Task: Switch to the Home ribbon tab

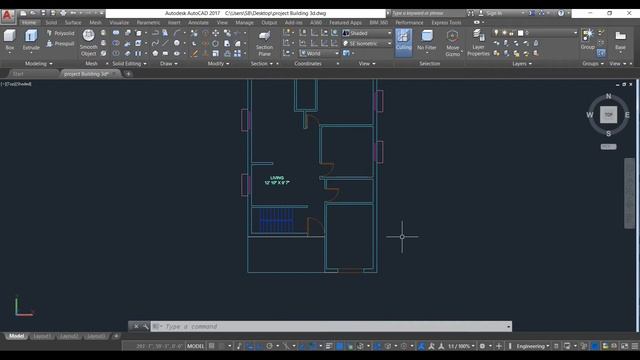Action: tap(29, 22)
